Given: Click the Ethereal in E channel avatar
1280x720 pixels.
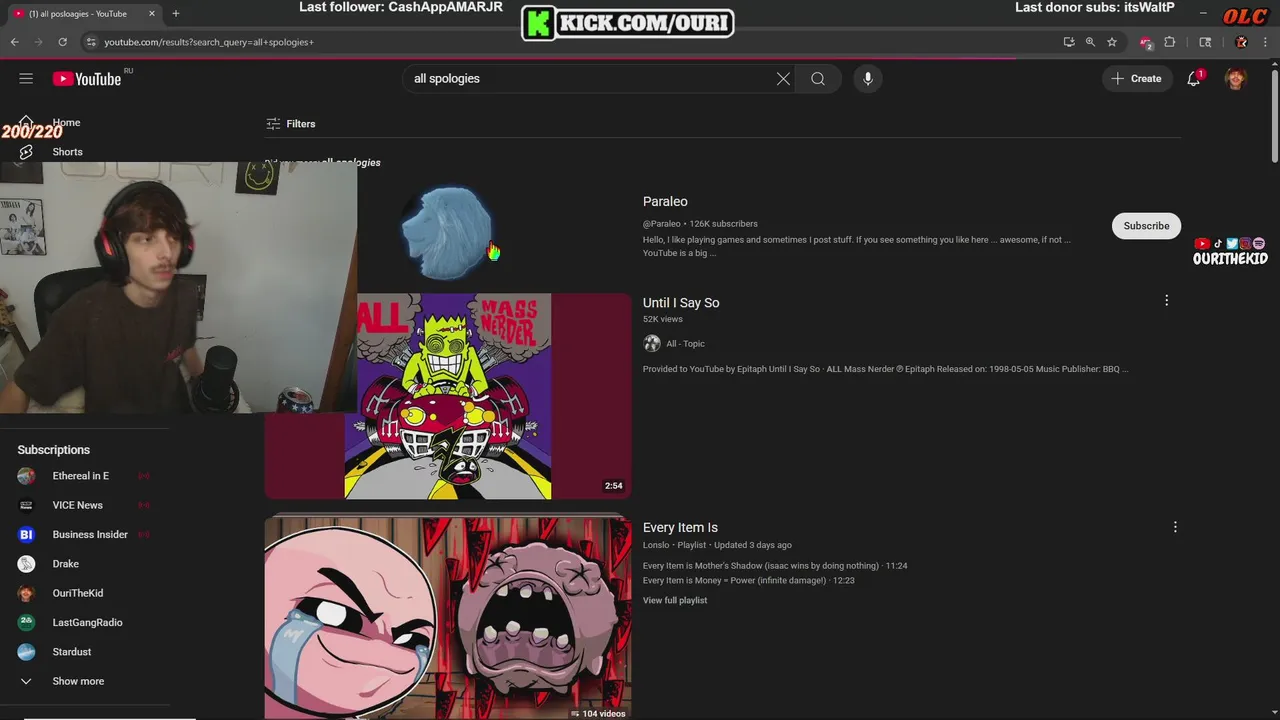Looking at the screenshot, I should 26,476.
